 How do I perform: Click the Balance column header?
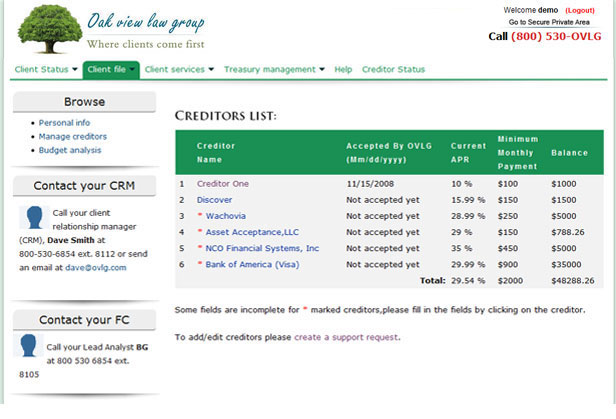point(569,153)
